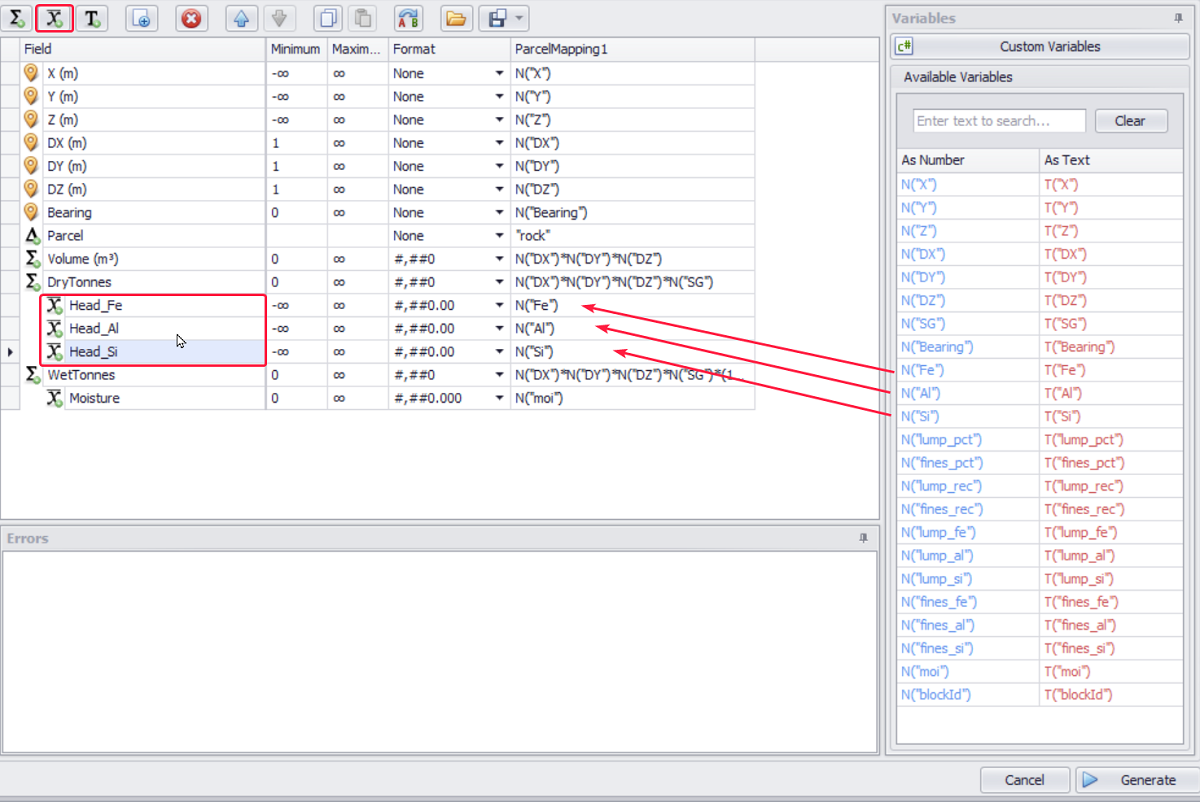Click the add average field (x-bar) icon
The image size is (1200, 802).
coord(54,18)
